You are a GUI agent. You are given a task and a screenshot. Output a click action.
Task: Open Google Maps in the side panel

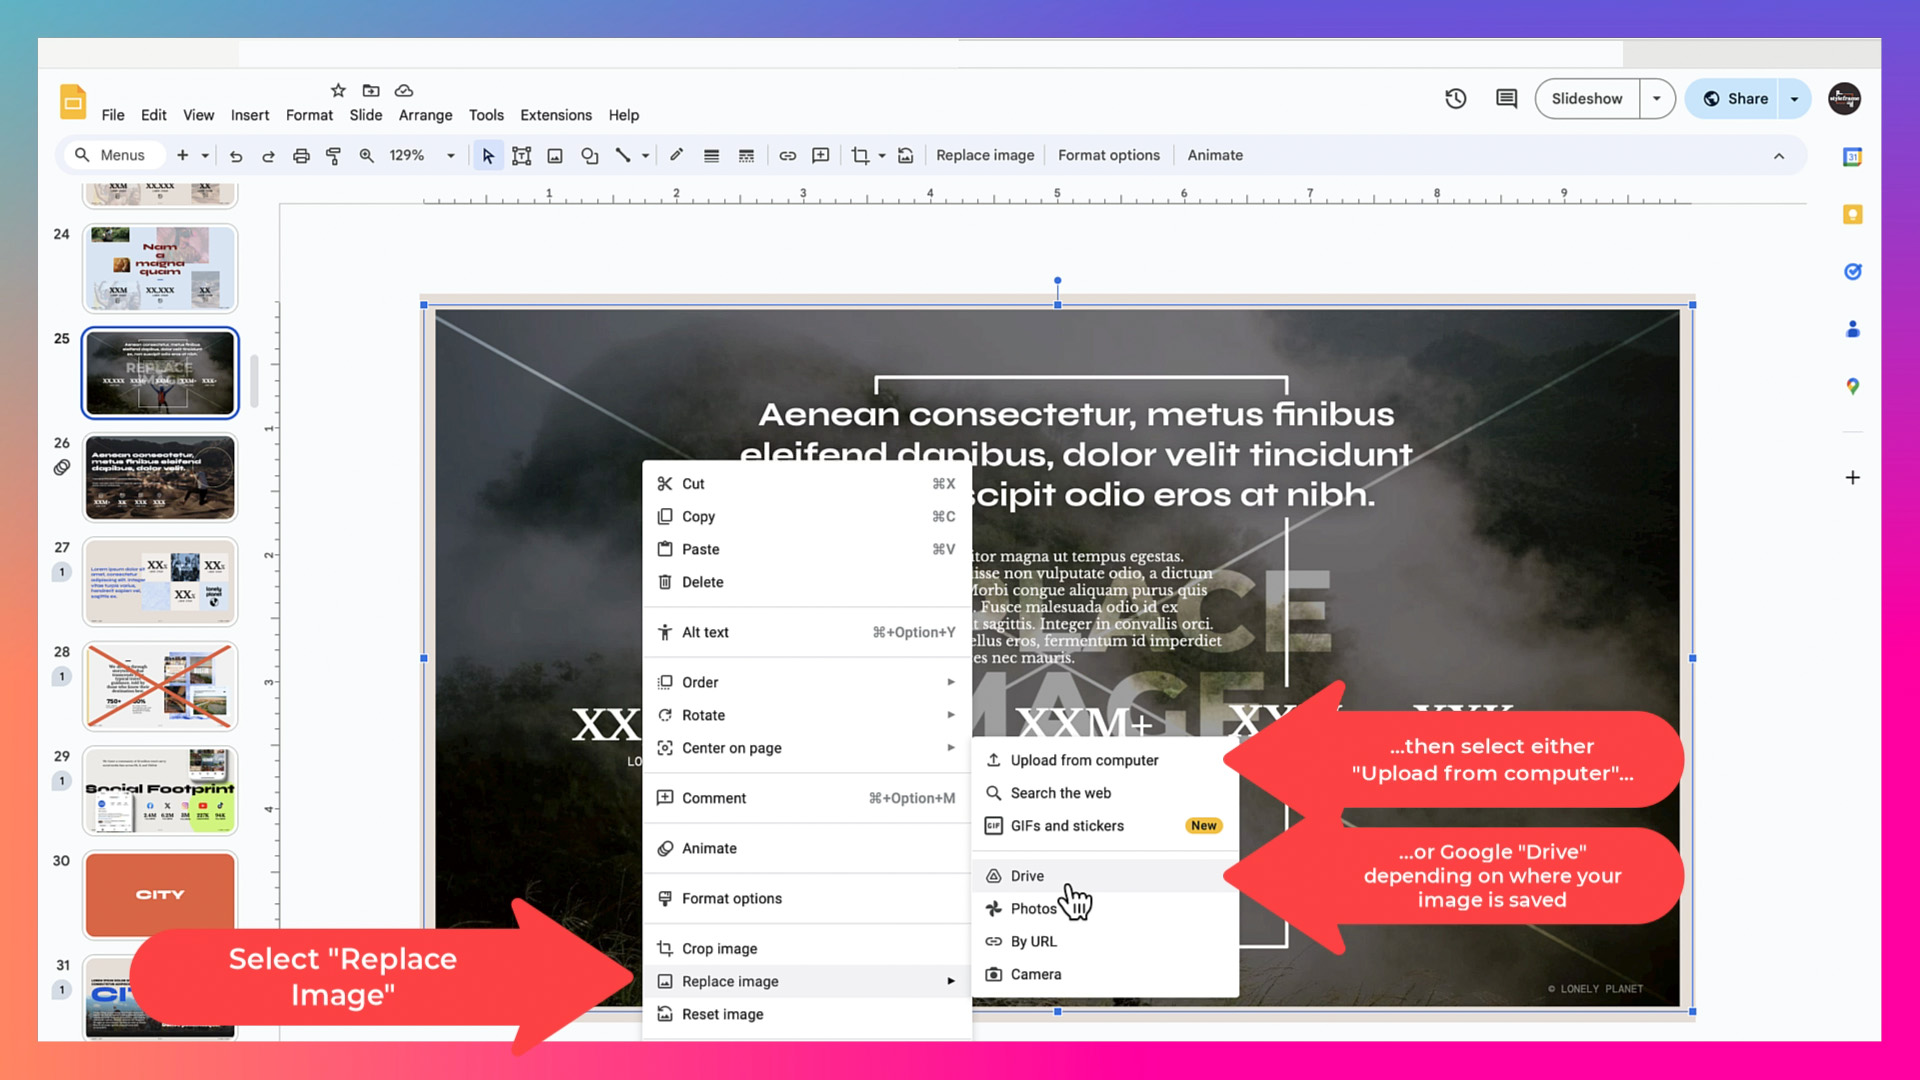1853,387
